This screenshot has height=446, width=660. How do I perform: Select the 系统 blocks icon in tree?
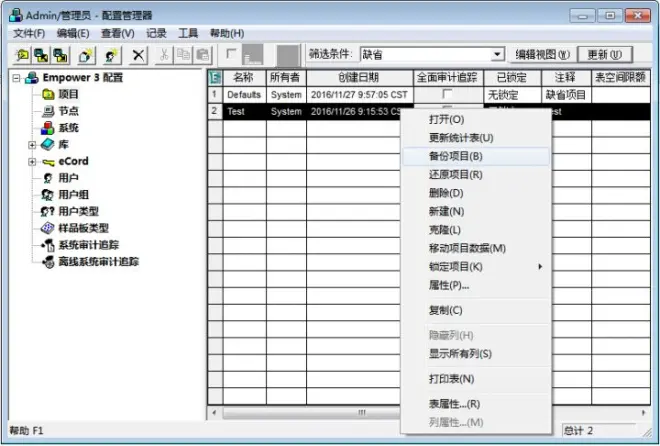(48, 128)
